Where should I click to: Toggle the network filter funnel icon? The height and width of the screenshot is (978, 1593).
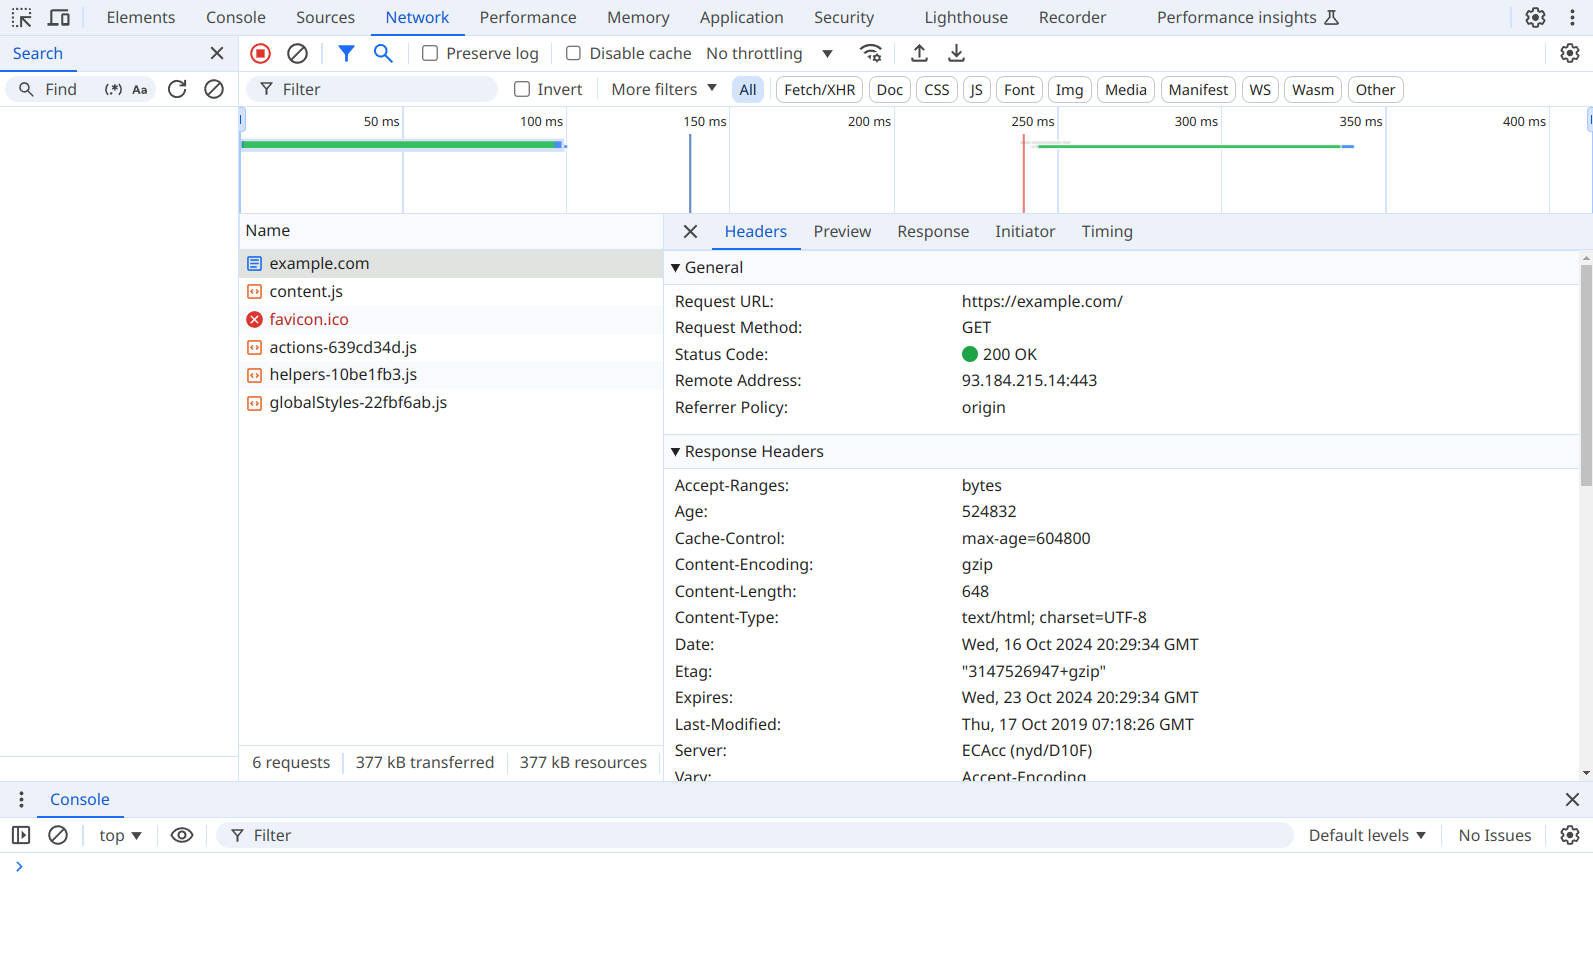click(x=346, y=54)
